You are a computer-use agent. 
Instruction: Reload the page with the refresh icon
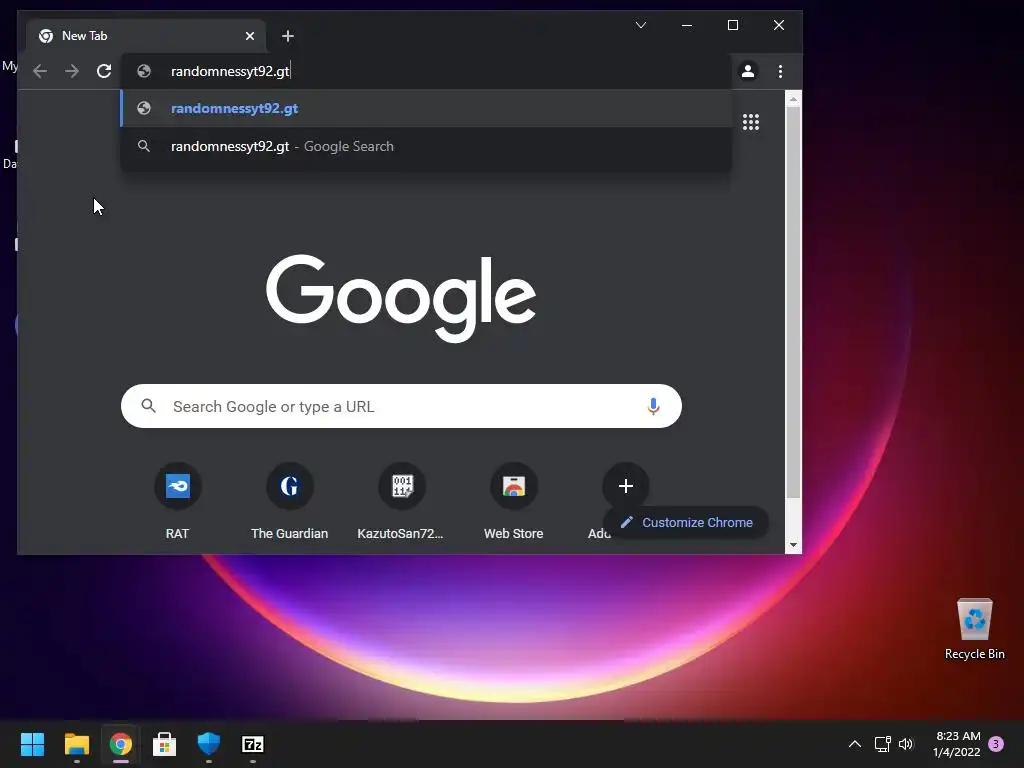tap(104, 71)
